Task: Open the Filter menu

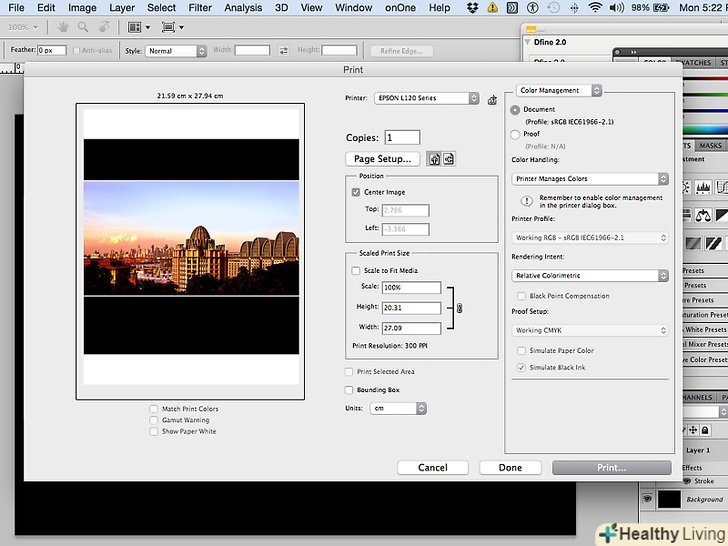Action: tap(200, 8)
